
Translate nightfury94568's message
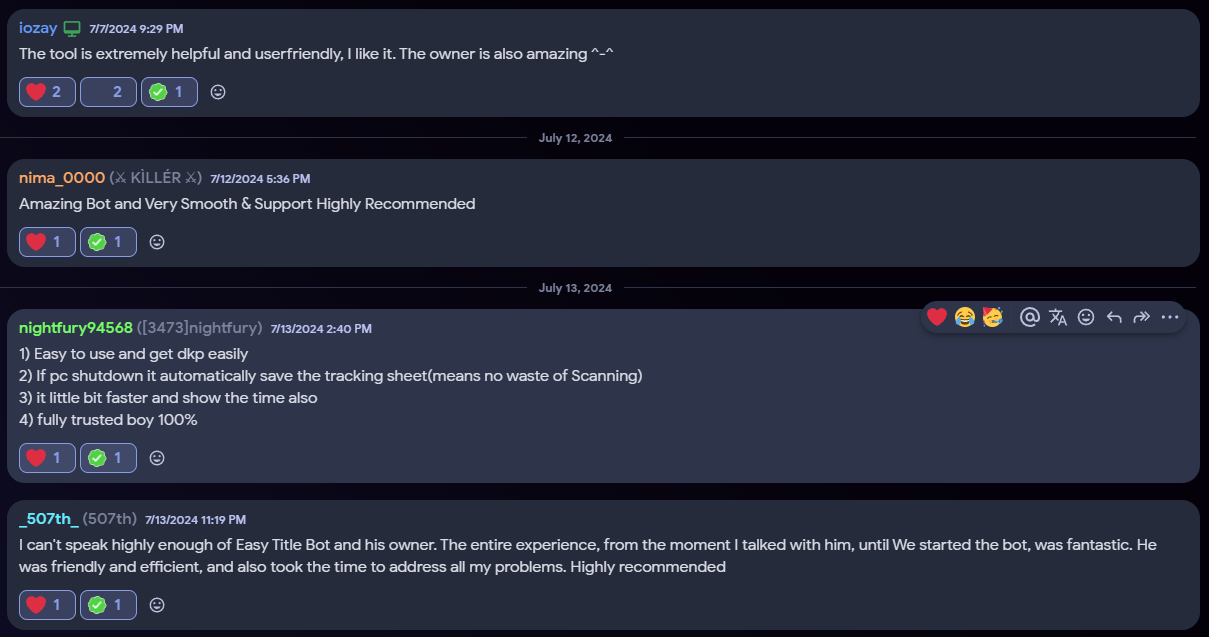pyautogui.click(x=1058, y=317)
